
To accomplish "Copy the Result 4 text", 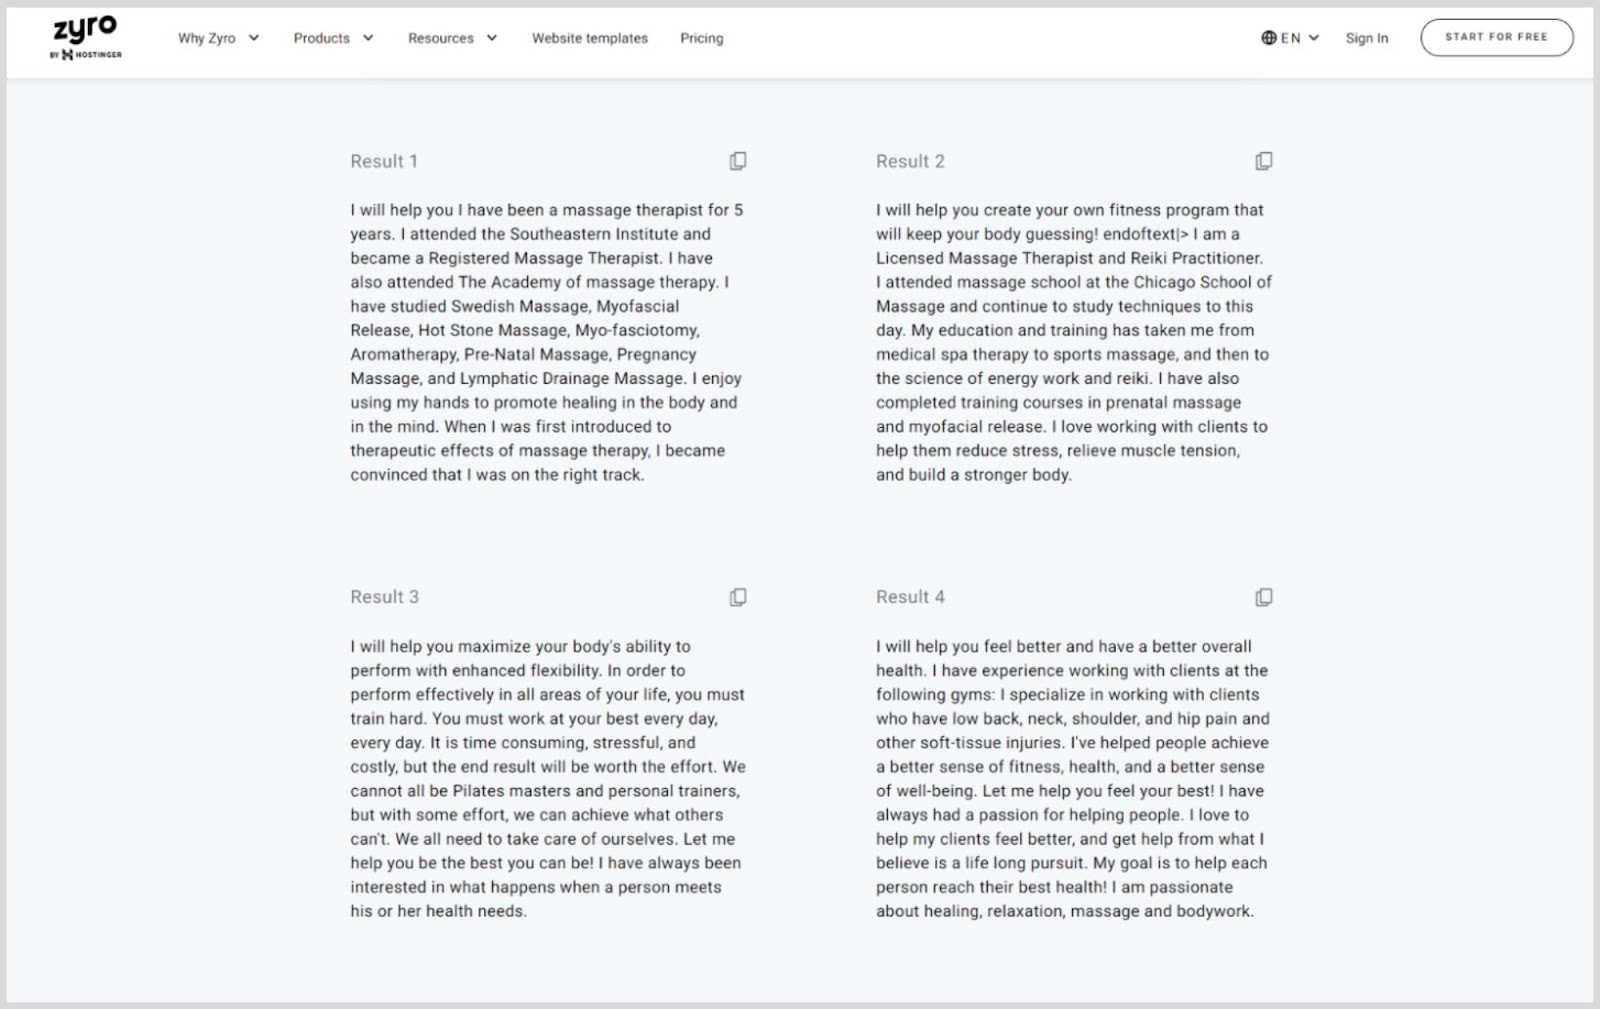I will (1264, 596).
